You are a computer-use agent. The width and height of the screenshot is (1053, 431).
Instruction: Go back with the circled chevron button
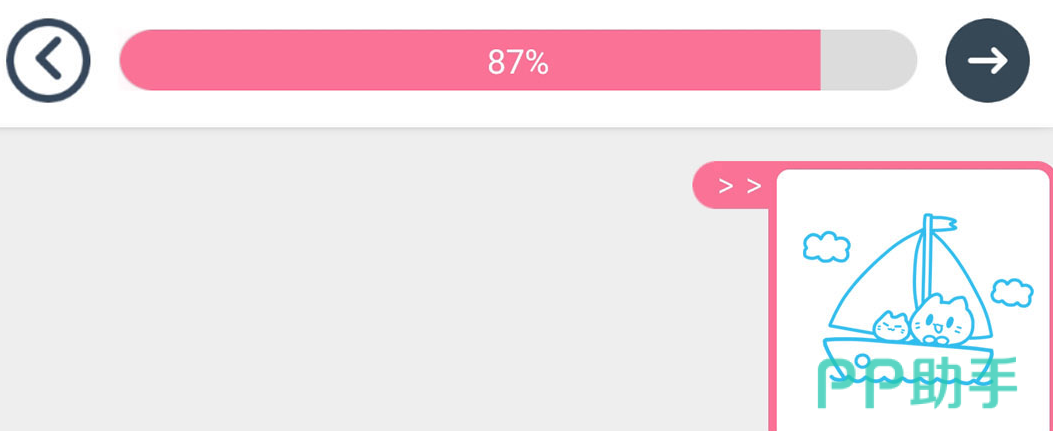coord(48,61)
